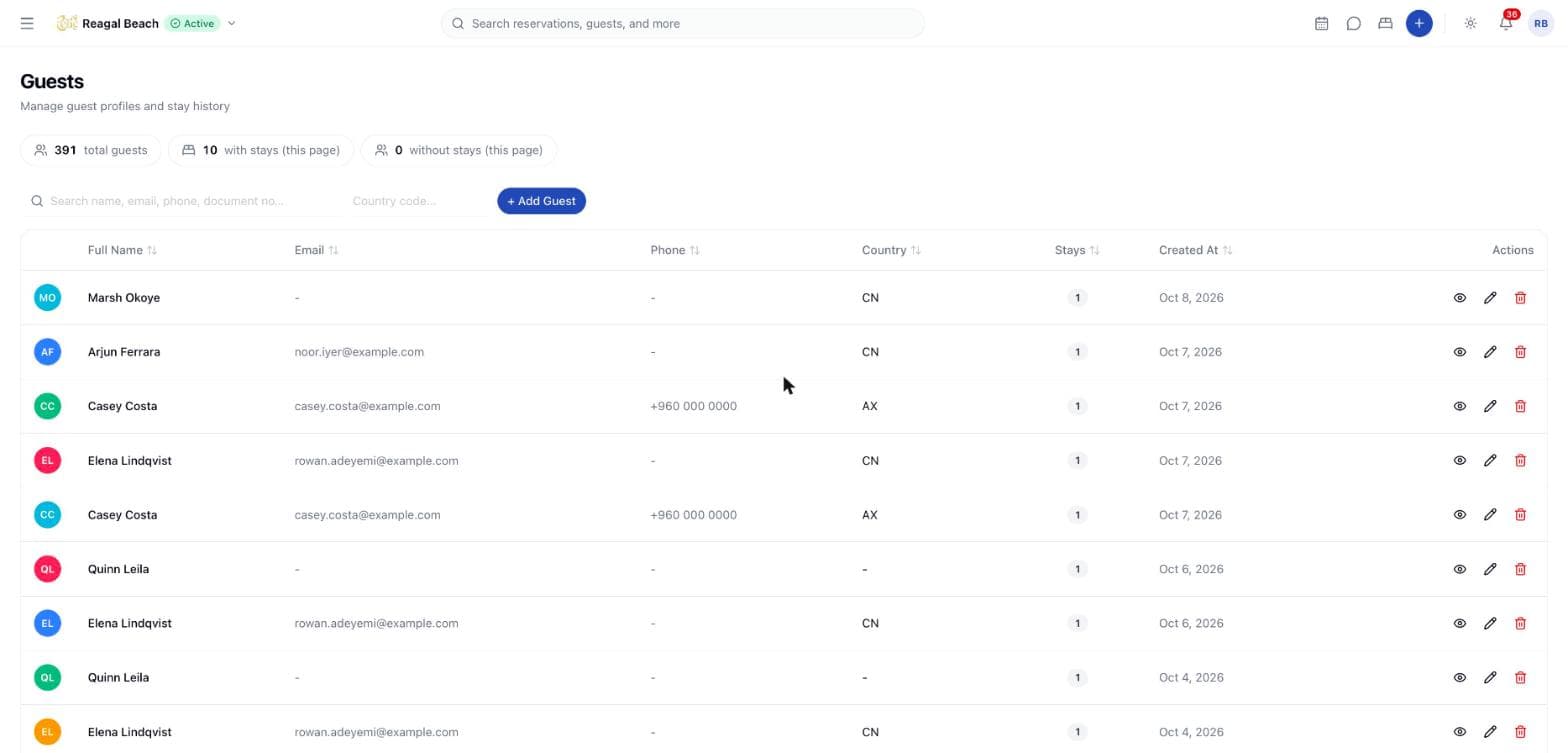Image resolution: width=1568 pixels, height=753 pixels.
Task: Click Oct 8, 2026 created date
Action: tap(1191, 298)
